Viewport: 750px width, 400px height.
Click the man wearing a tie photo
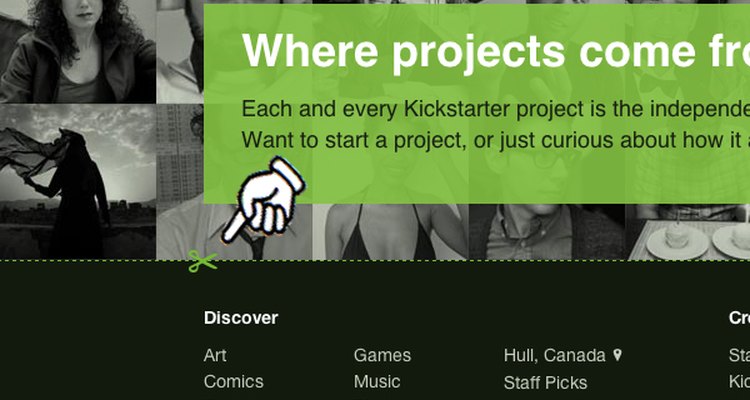pos(234,232)
